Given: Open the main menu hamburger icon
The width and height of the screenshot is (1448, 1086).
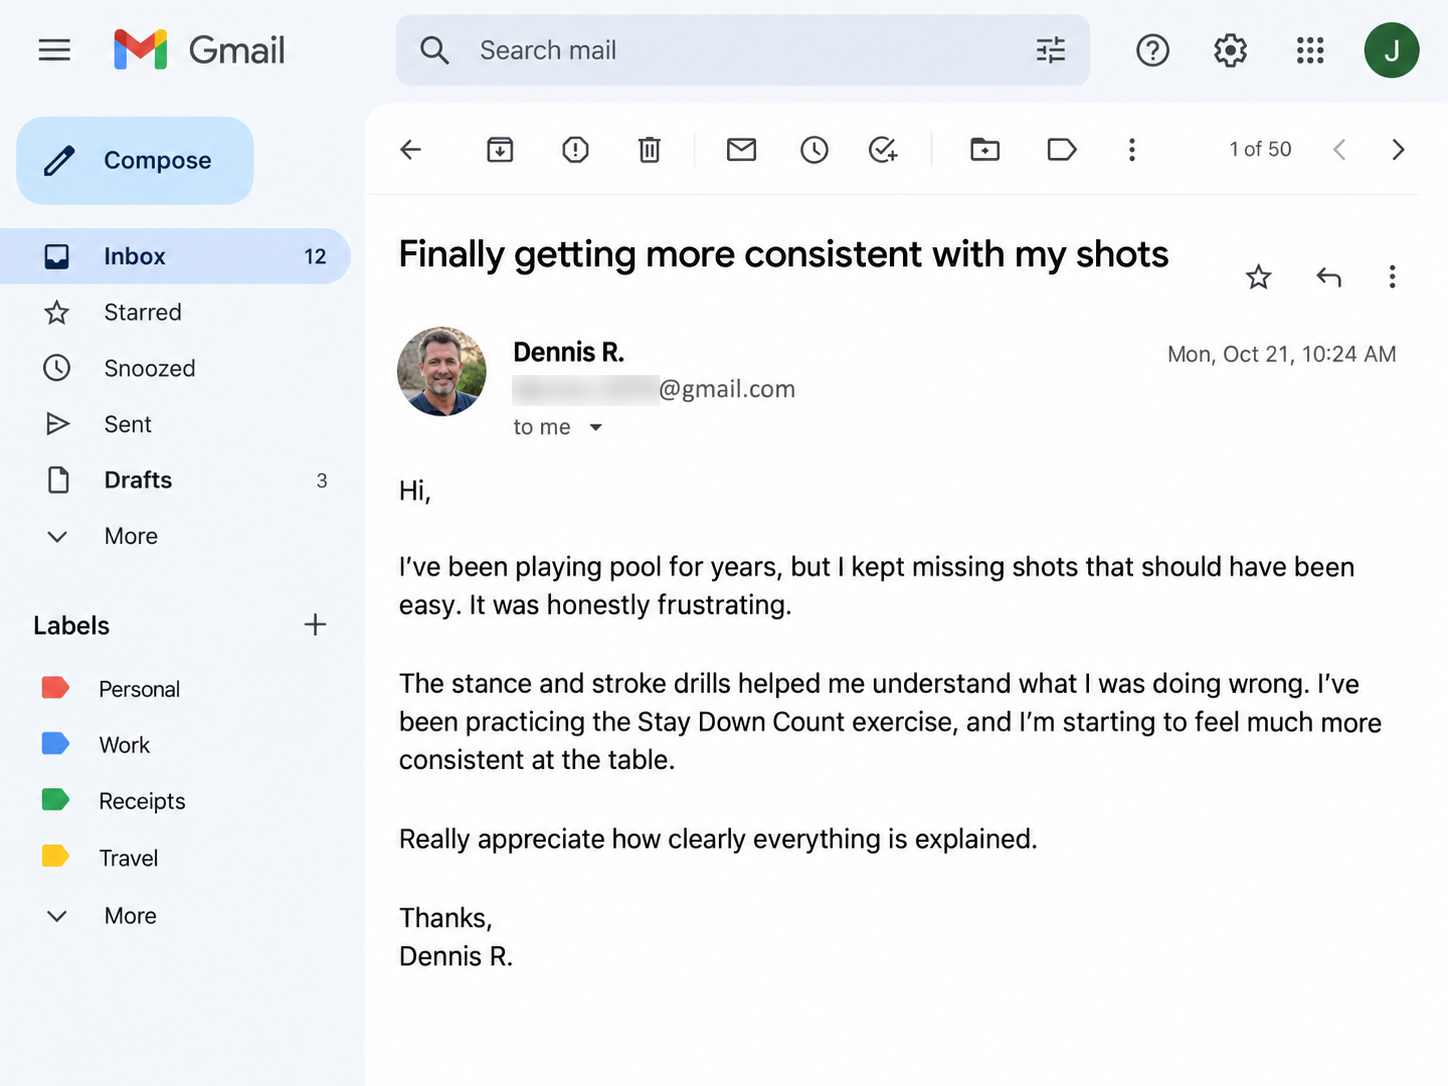Looking at the screenshot, I should pyautogui.click(x=55, y=50).
